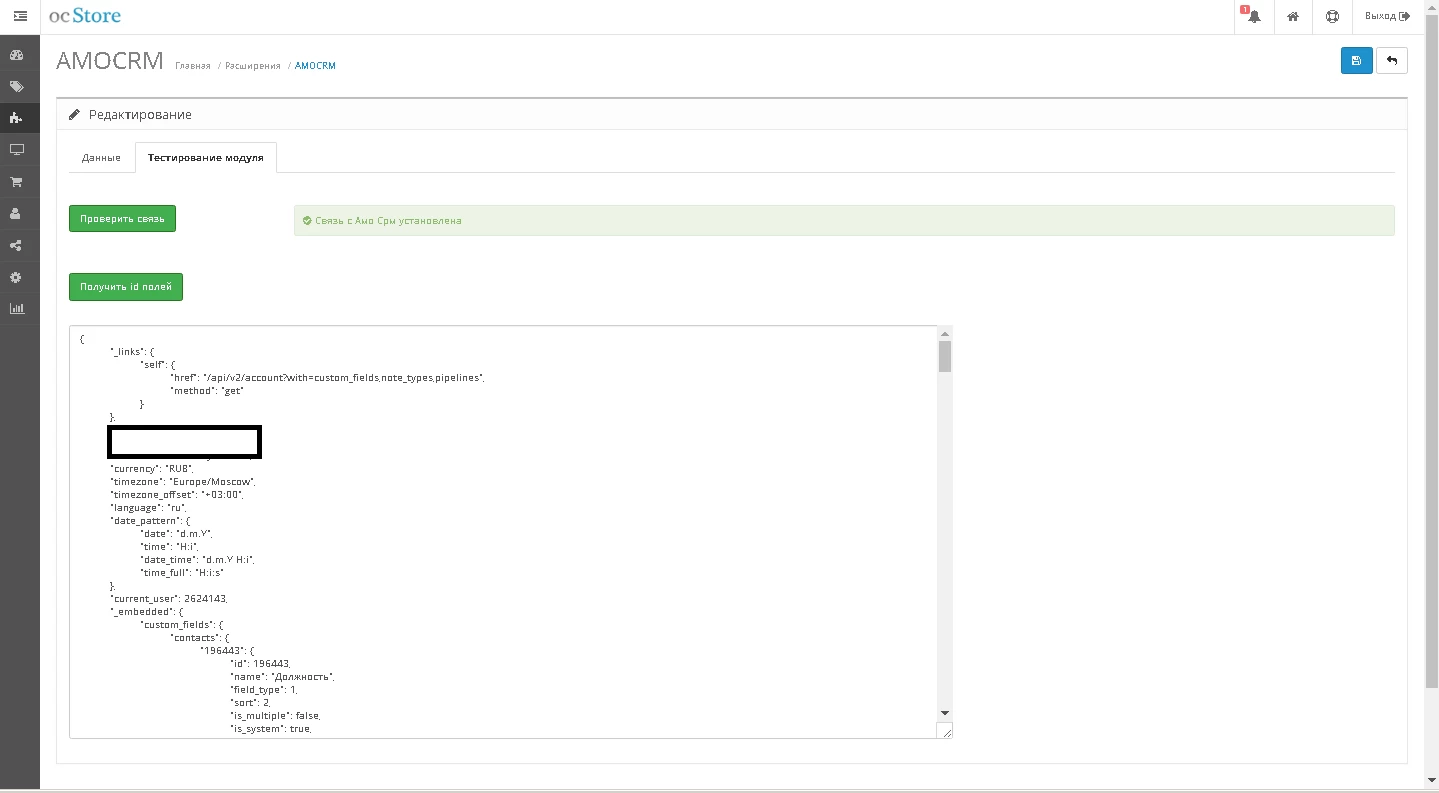
Task: Click the Получить id полей button
Action: point(126,287)
